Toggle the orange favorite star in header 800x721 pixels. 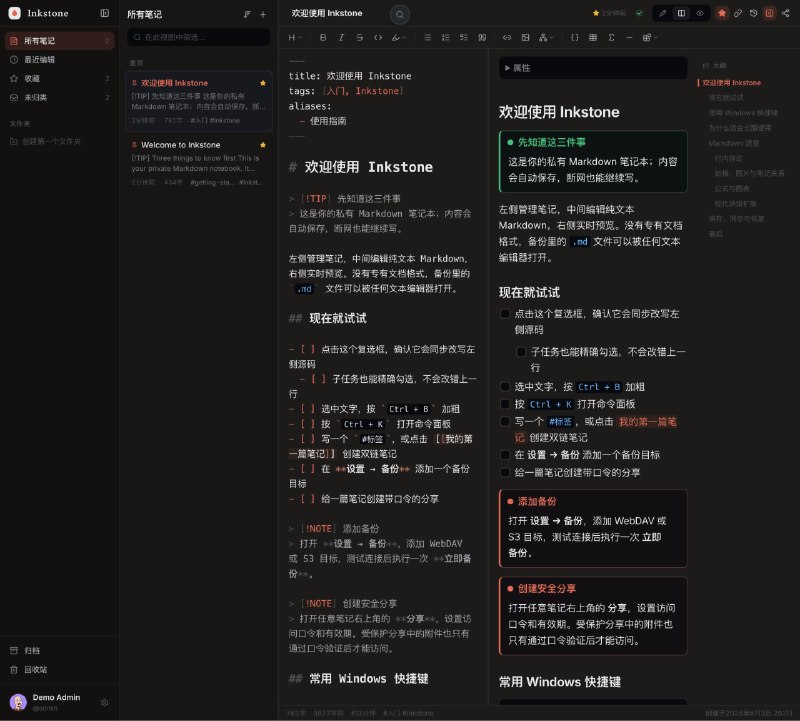[722, 13]
